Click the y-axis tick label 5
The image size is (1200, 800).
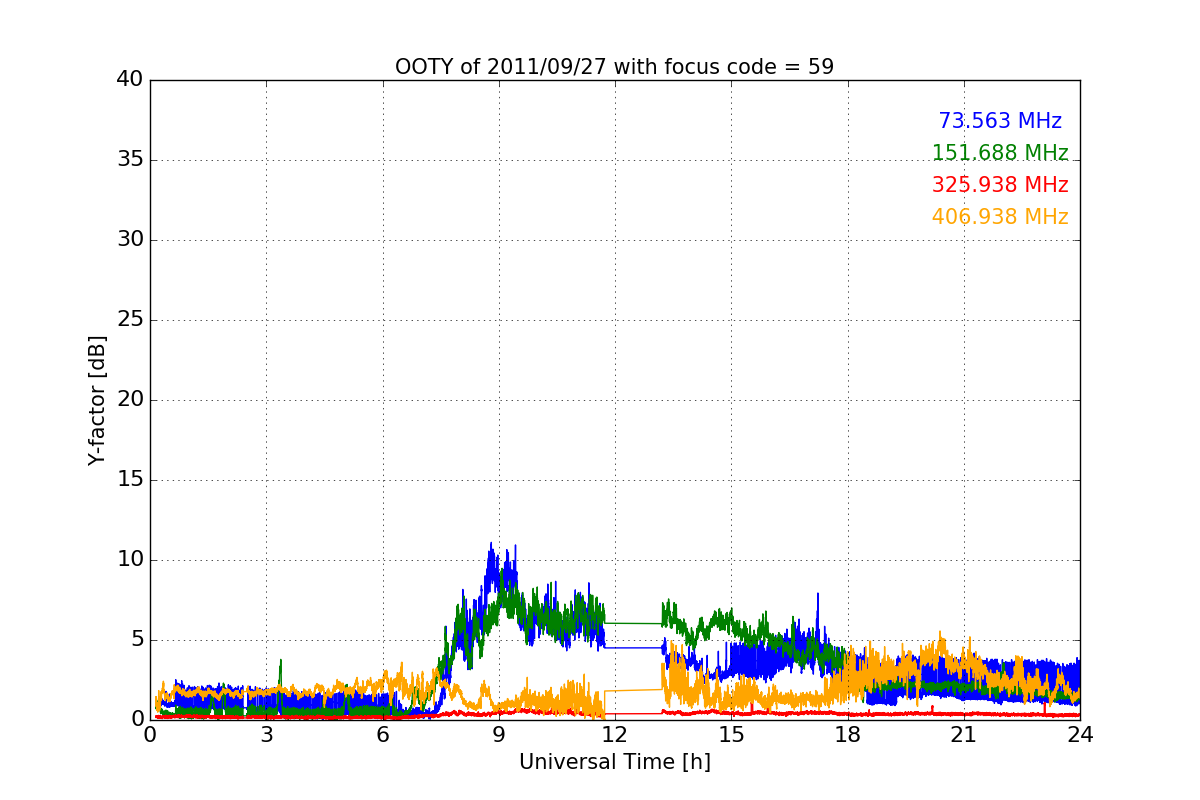point(137,640)
